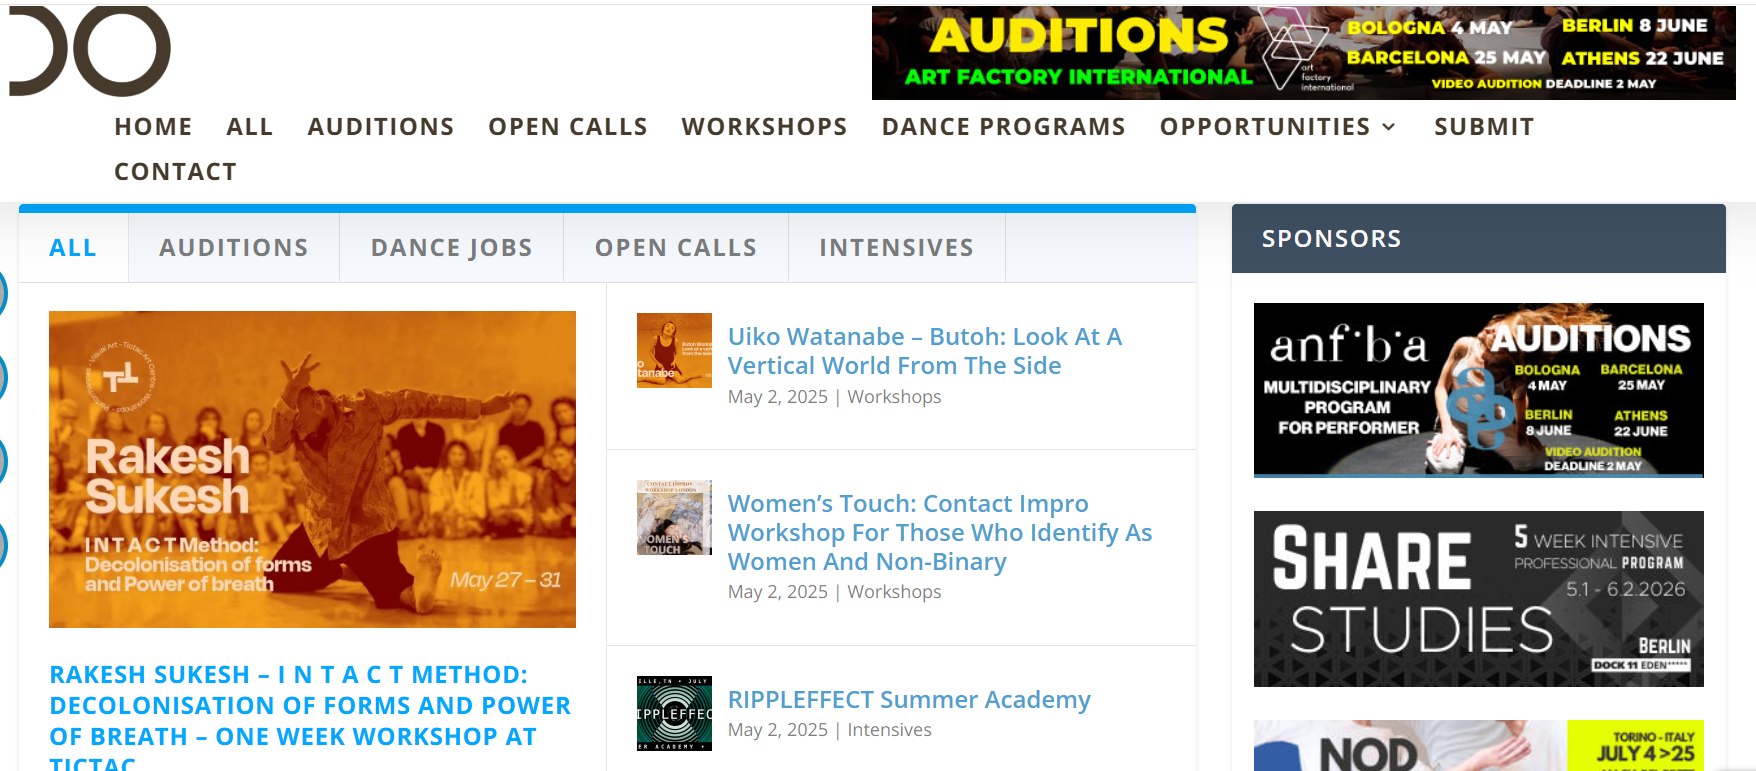This screenshot has width=1756, height=771.
Task: Open the SHARE Studies sponsor banner
Action: 1478,599
